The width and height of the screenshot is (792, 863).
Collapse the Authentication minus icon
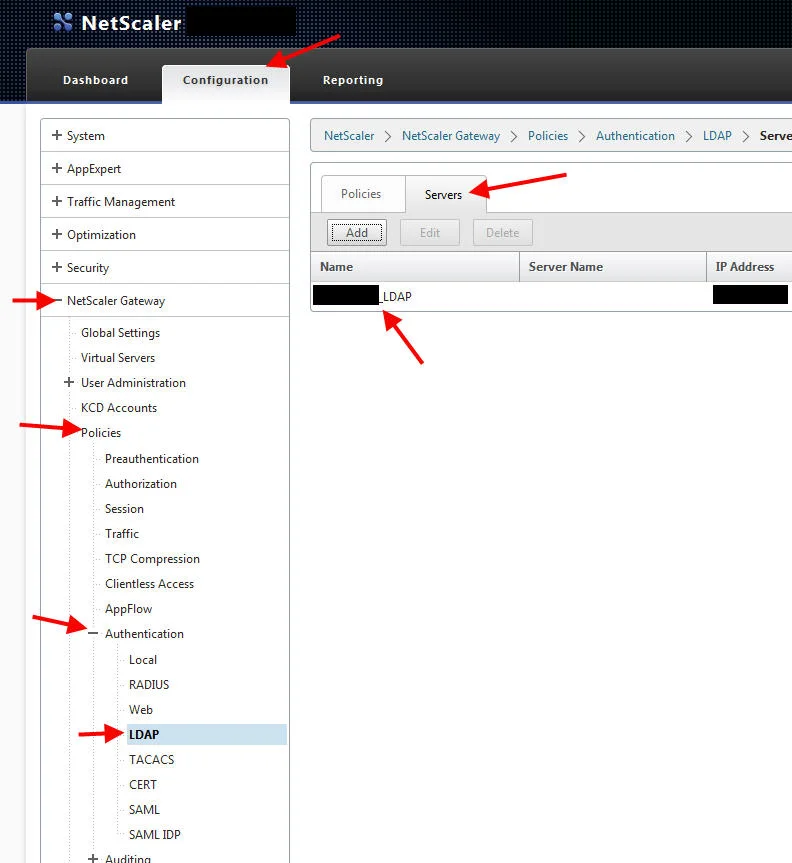click(92, 633)
